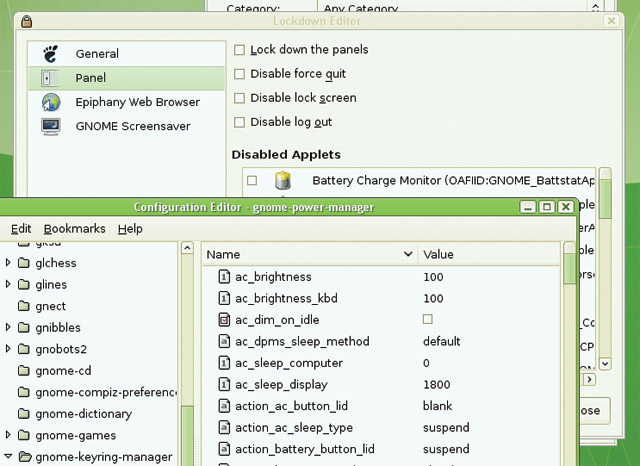Click the action_ac_button_lid value blank

[x=438, y=406]
